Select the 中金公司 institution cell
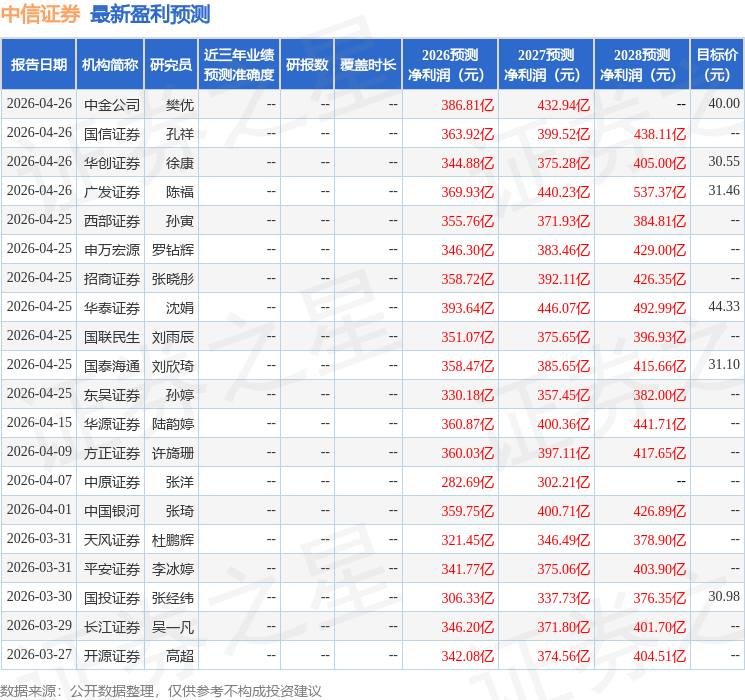The width and height of the screenshot is (745, 700). (112, 105)
